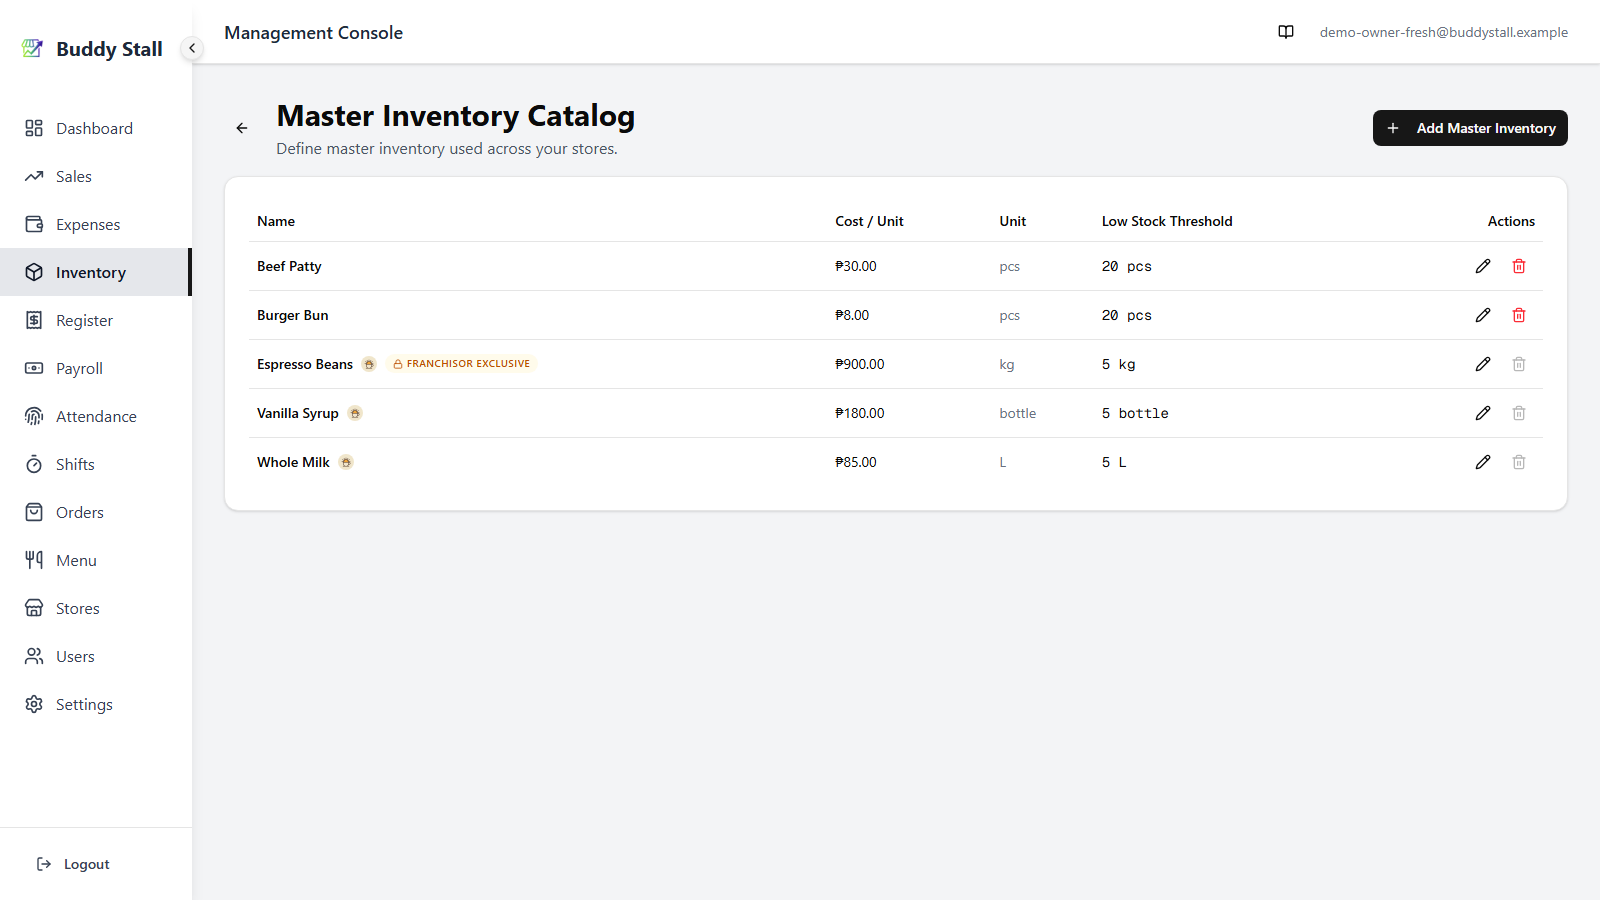Viewport: 1600px width, 900px height.
Task: Click the pencil icon for Espresso Beans
Action: pos(1483,364)
